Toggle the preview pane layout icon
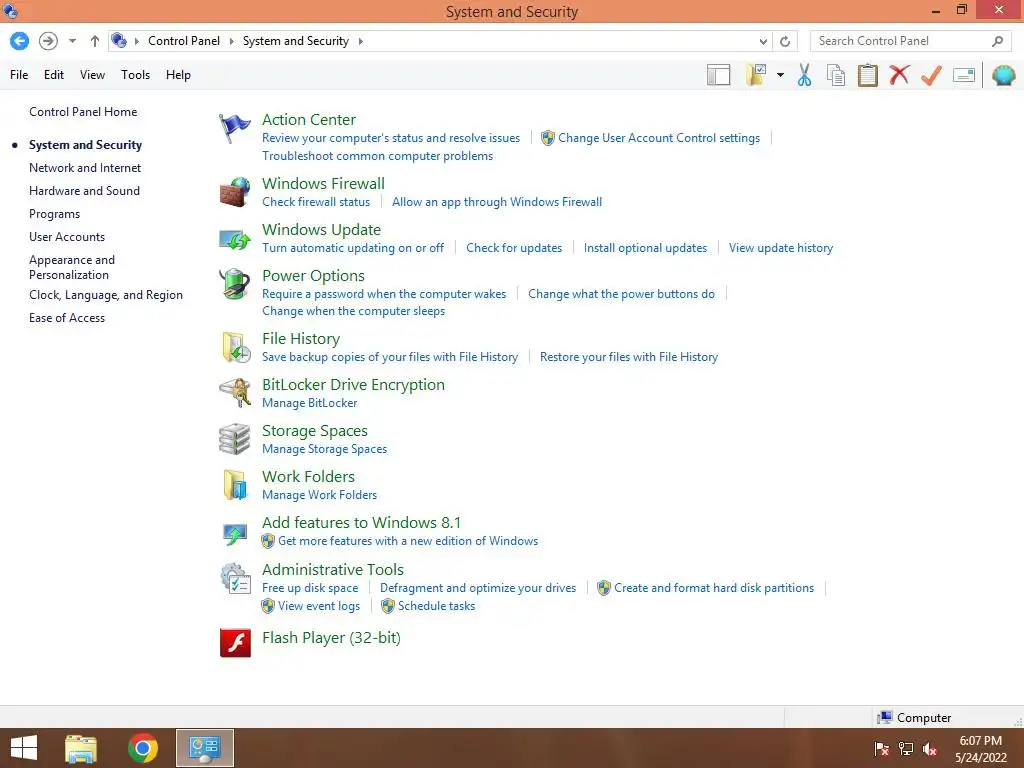 pos(718,75)
